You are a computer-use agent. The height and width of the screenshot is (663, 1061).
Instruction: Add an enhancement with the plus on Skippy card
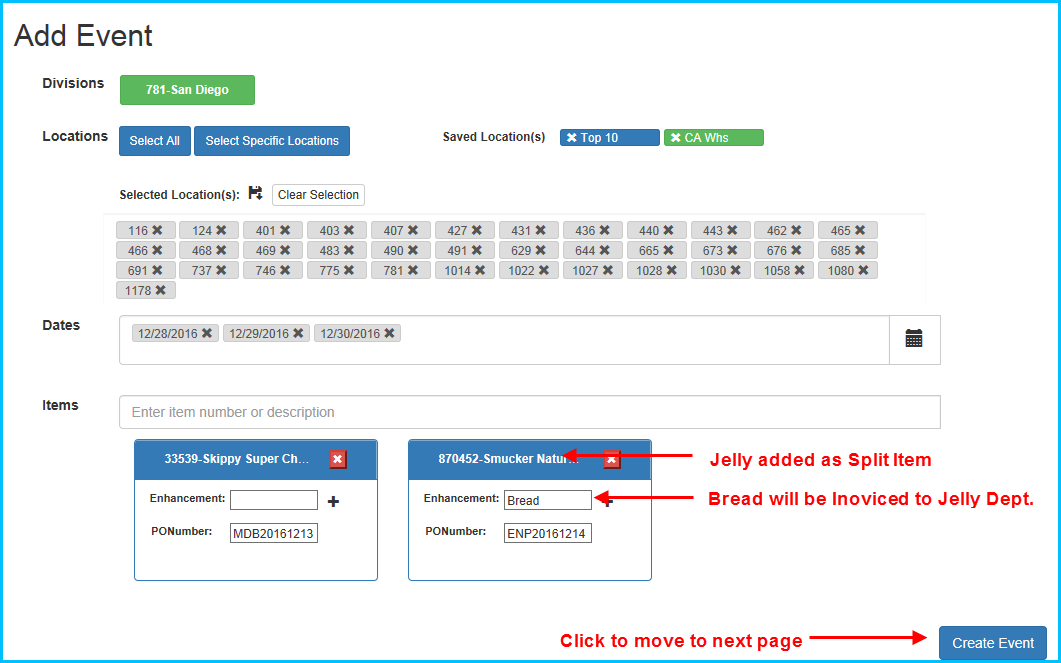tap(333, 500)
